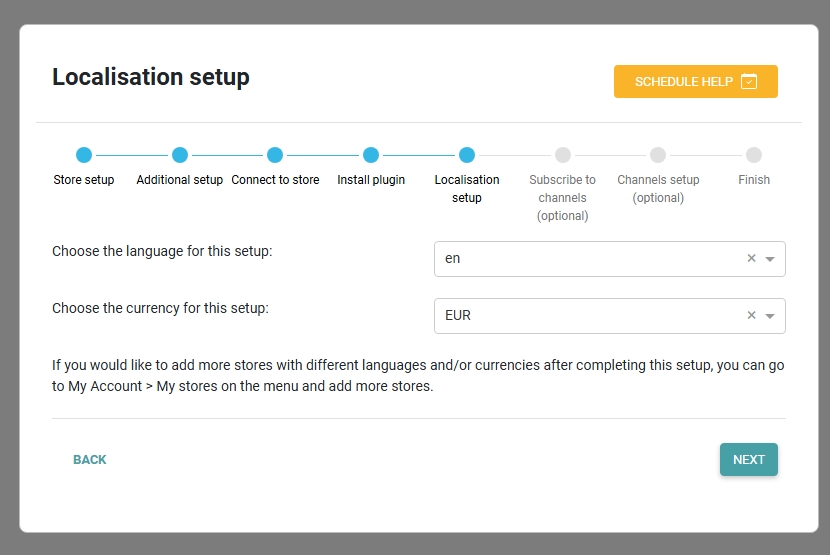Click the Store setup step label

pos(84,180)
